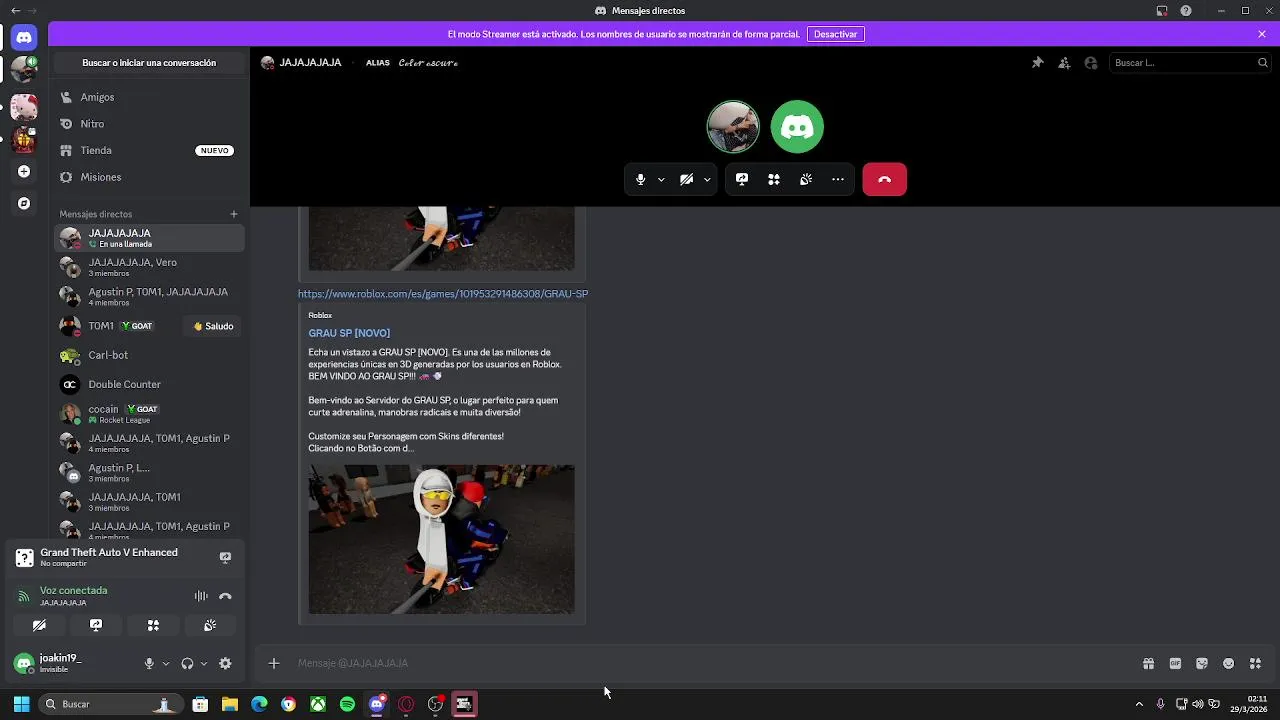Image resolution: width=1280 pixels, height=720 pixels.
Task: Select the JAJAJAJAJA En una llamada conversation
Action: tap(148, 238)
